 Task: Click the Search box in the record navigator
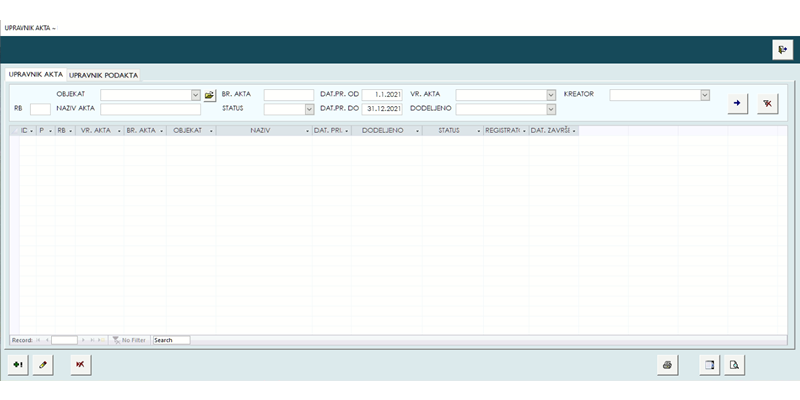pyautogui.click(x=170, y=340)
